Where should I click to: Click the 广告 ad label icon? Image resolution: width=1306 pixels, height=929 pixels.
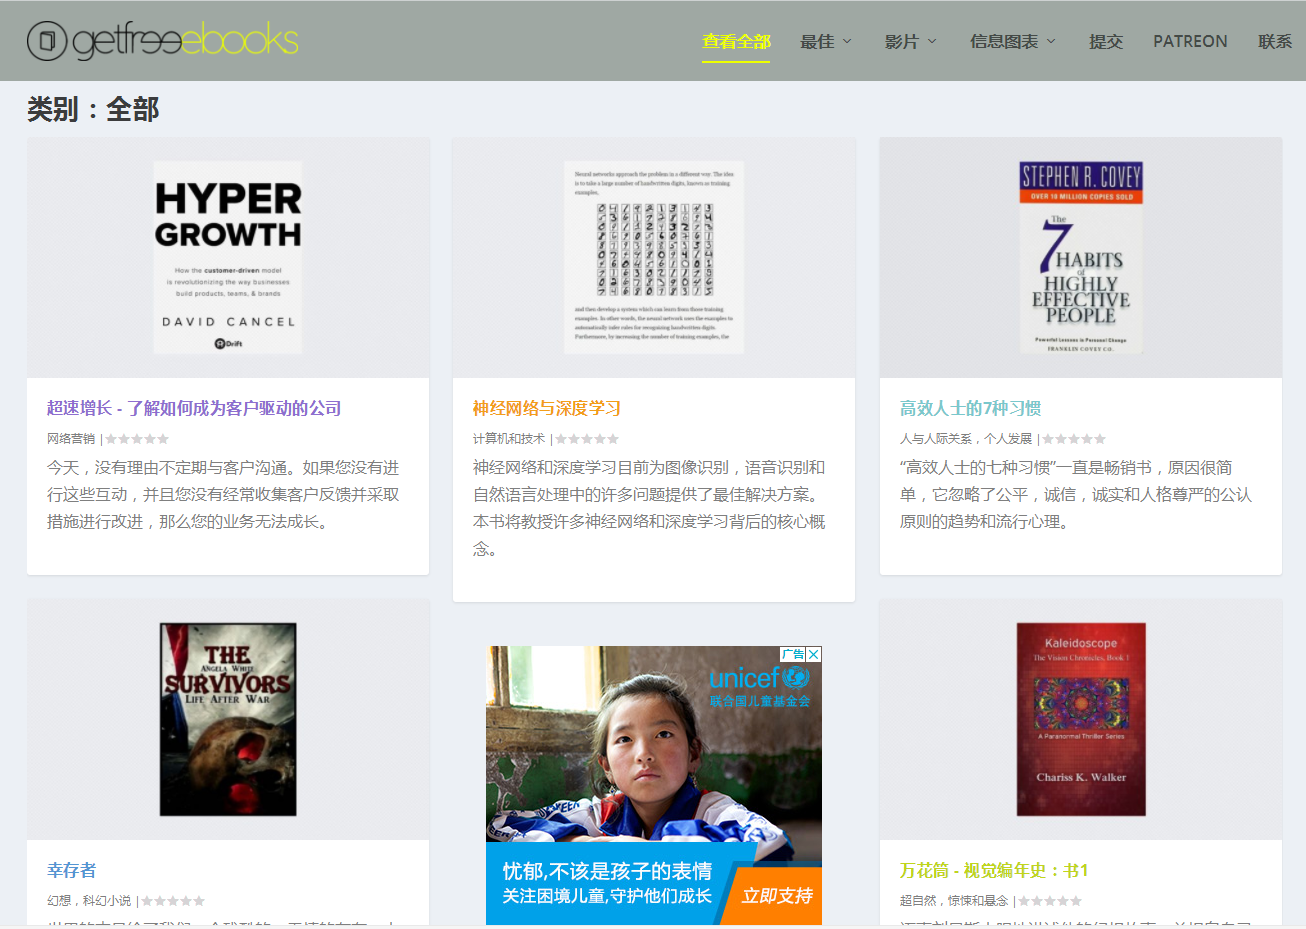[793, 654]
